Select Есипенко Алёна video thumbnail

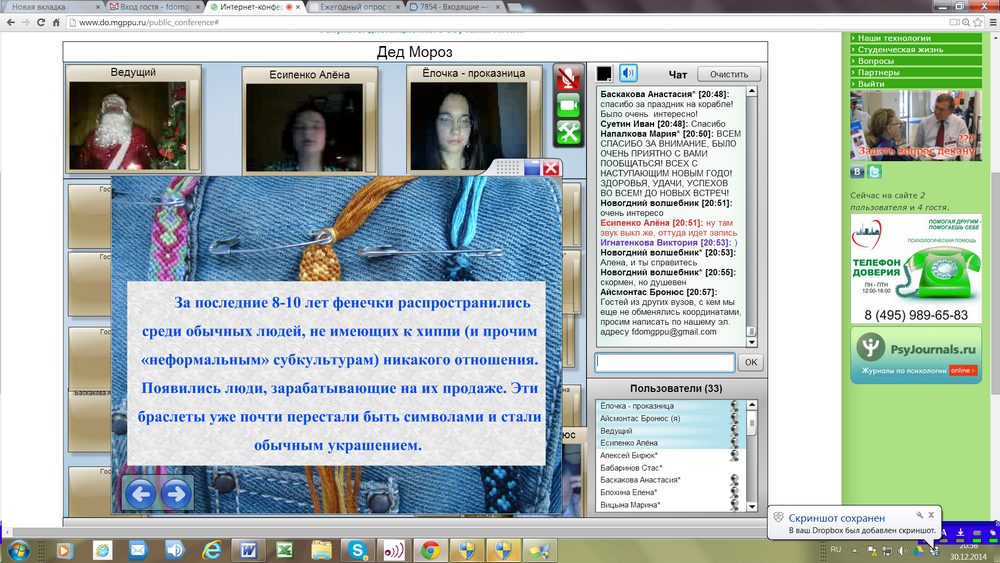pos(309,121)
